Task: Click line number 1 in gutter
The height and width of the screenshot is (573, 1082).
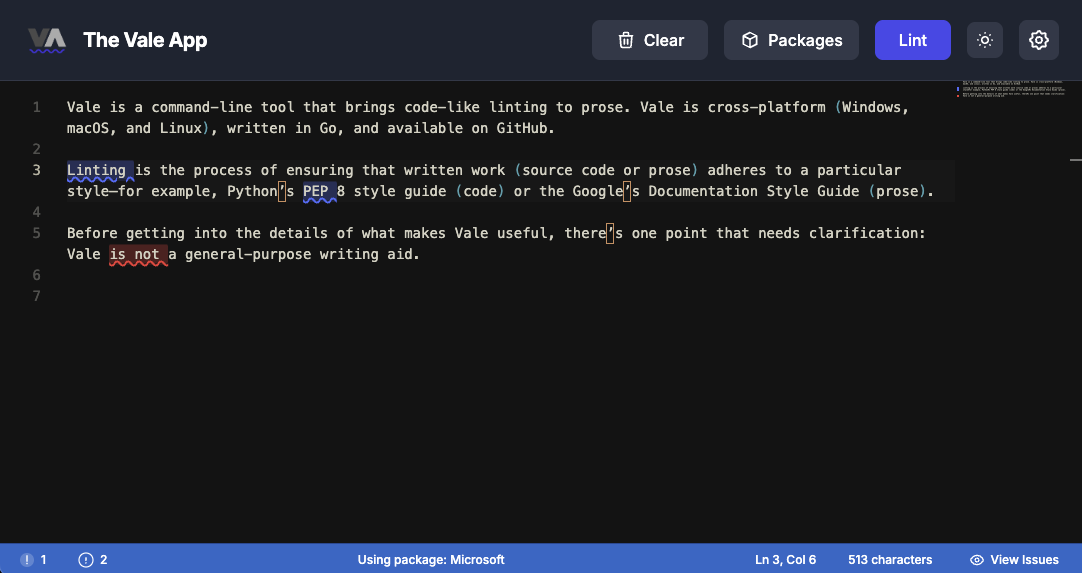Action: [x=37, y=107]
